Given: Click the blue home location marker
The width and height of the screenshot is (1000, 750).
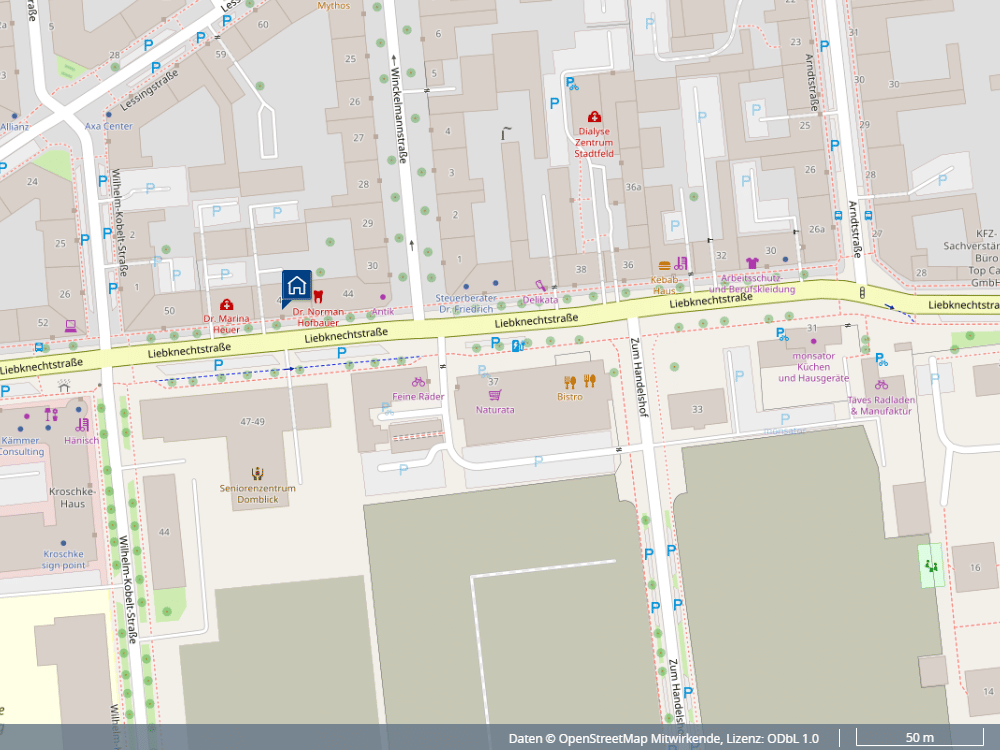Looking at the screenshot, I should coord(297,288).
